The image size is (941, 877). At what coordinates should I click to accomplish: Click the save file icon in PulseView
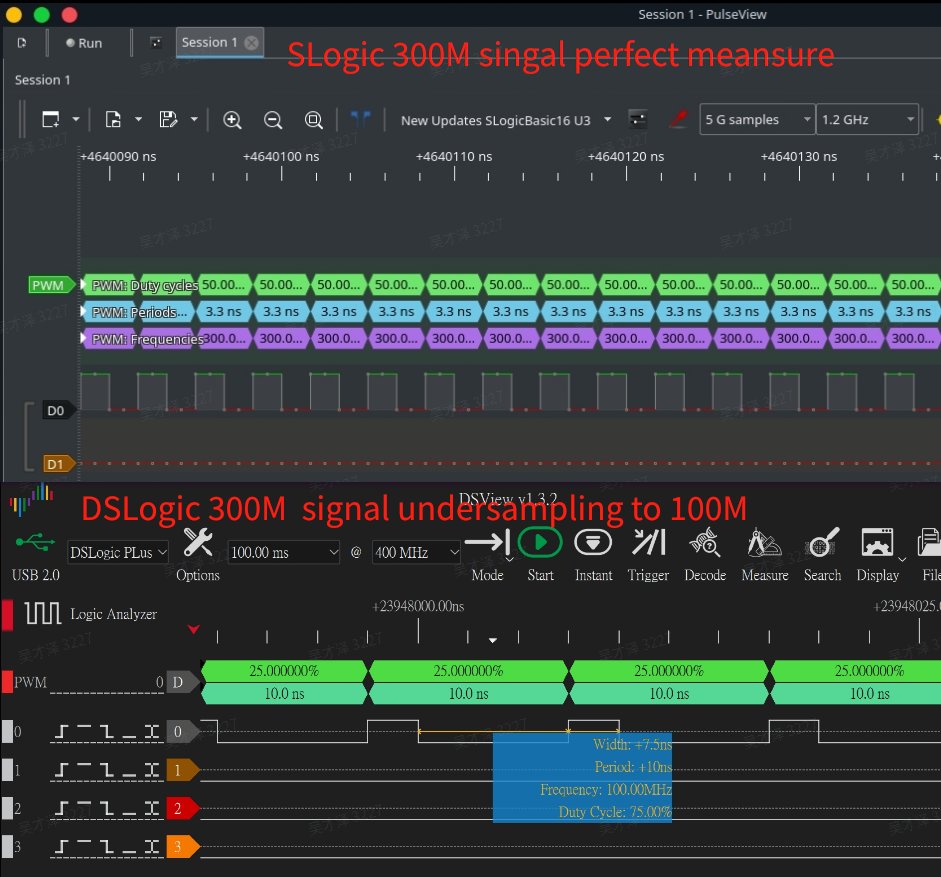pos(168,119)
